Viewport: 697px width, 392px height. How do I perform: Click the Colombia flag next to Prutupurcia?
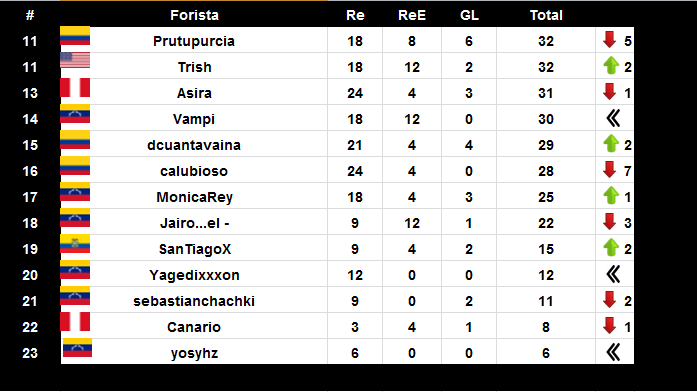click(x=75, y=36)
